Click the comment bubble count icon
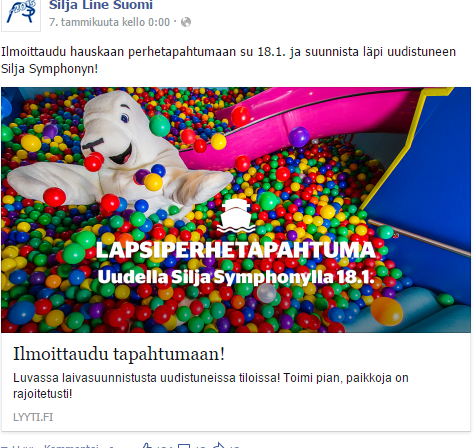Viewport: 476px width, 448px height. tap(184, 446)
